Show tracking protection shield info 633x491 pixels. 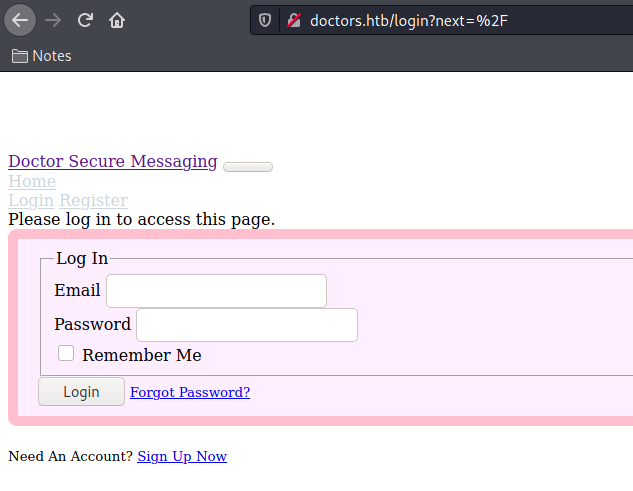click(265, 20)
